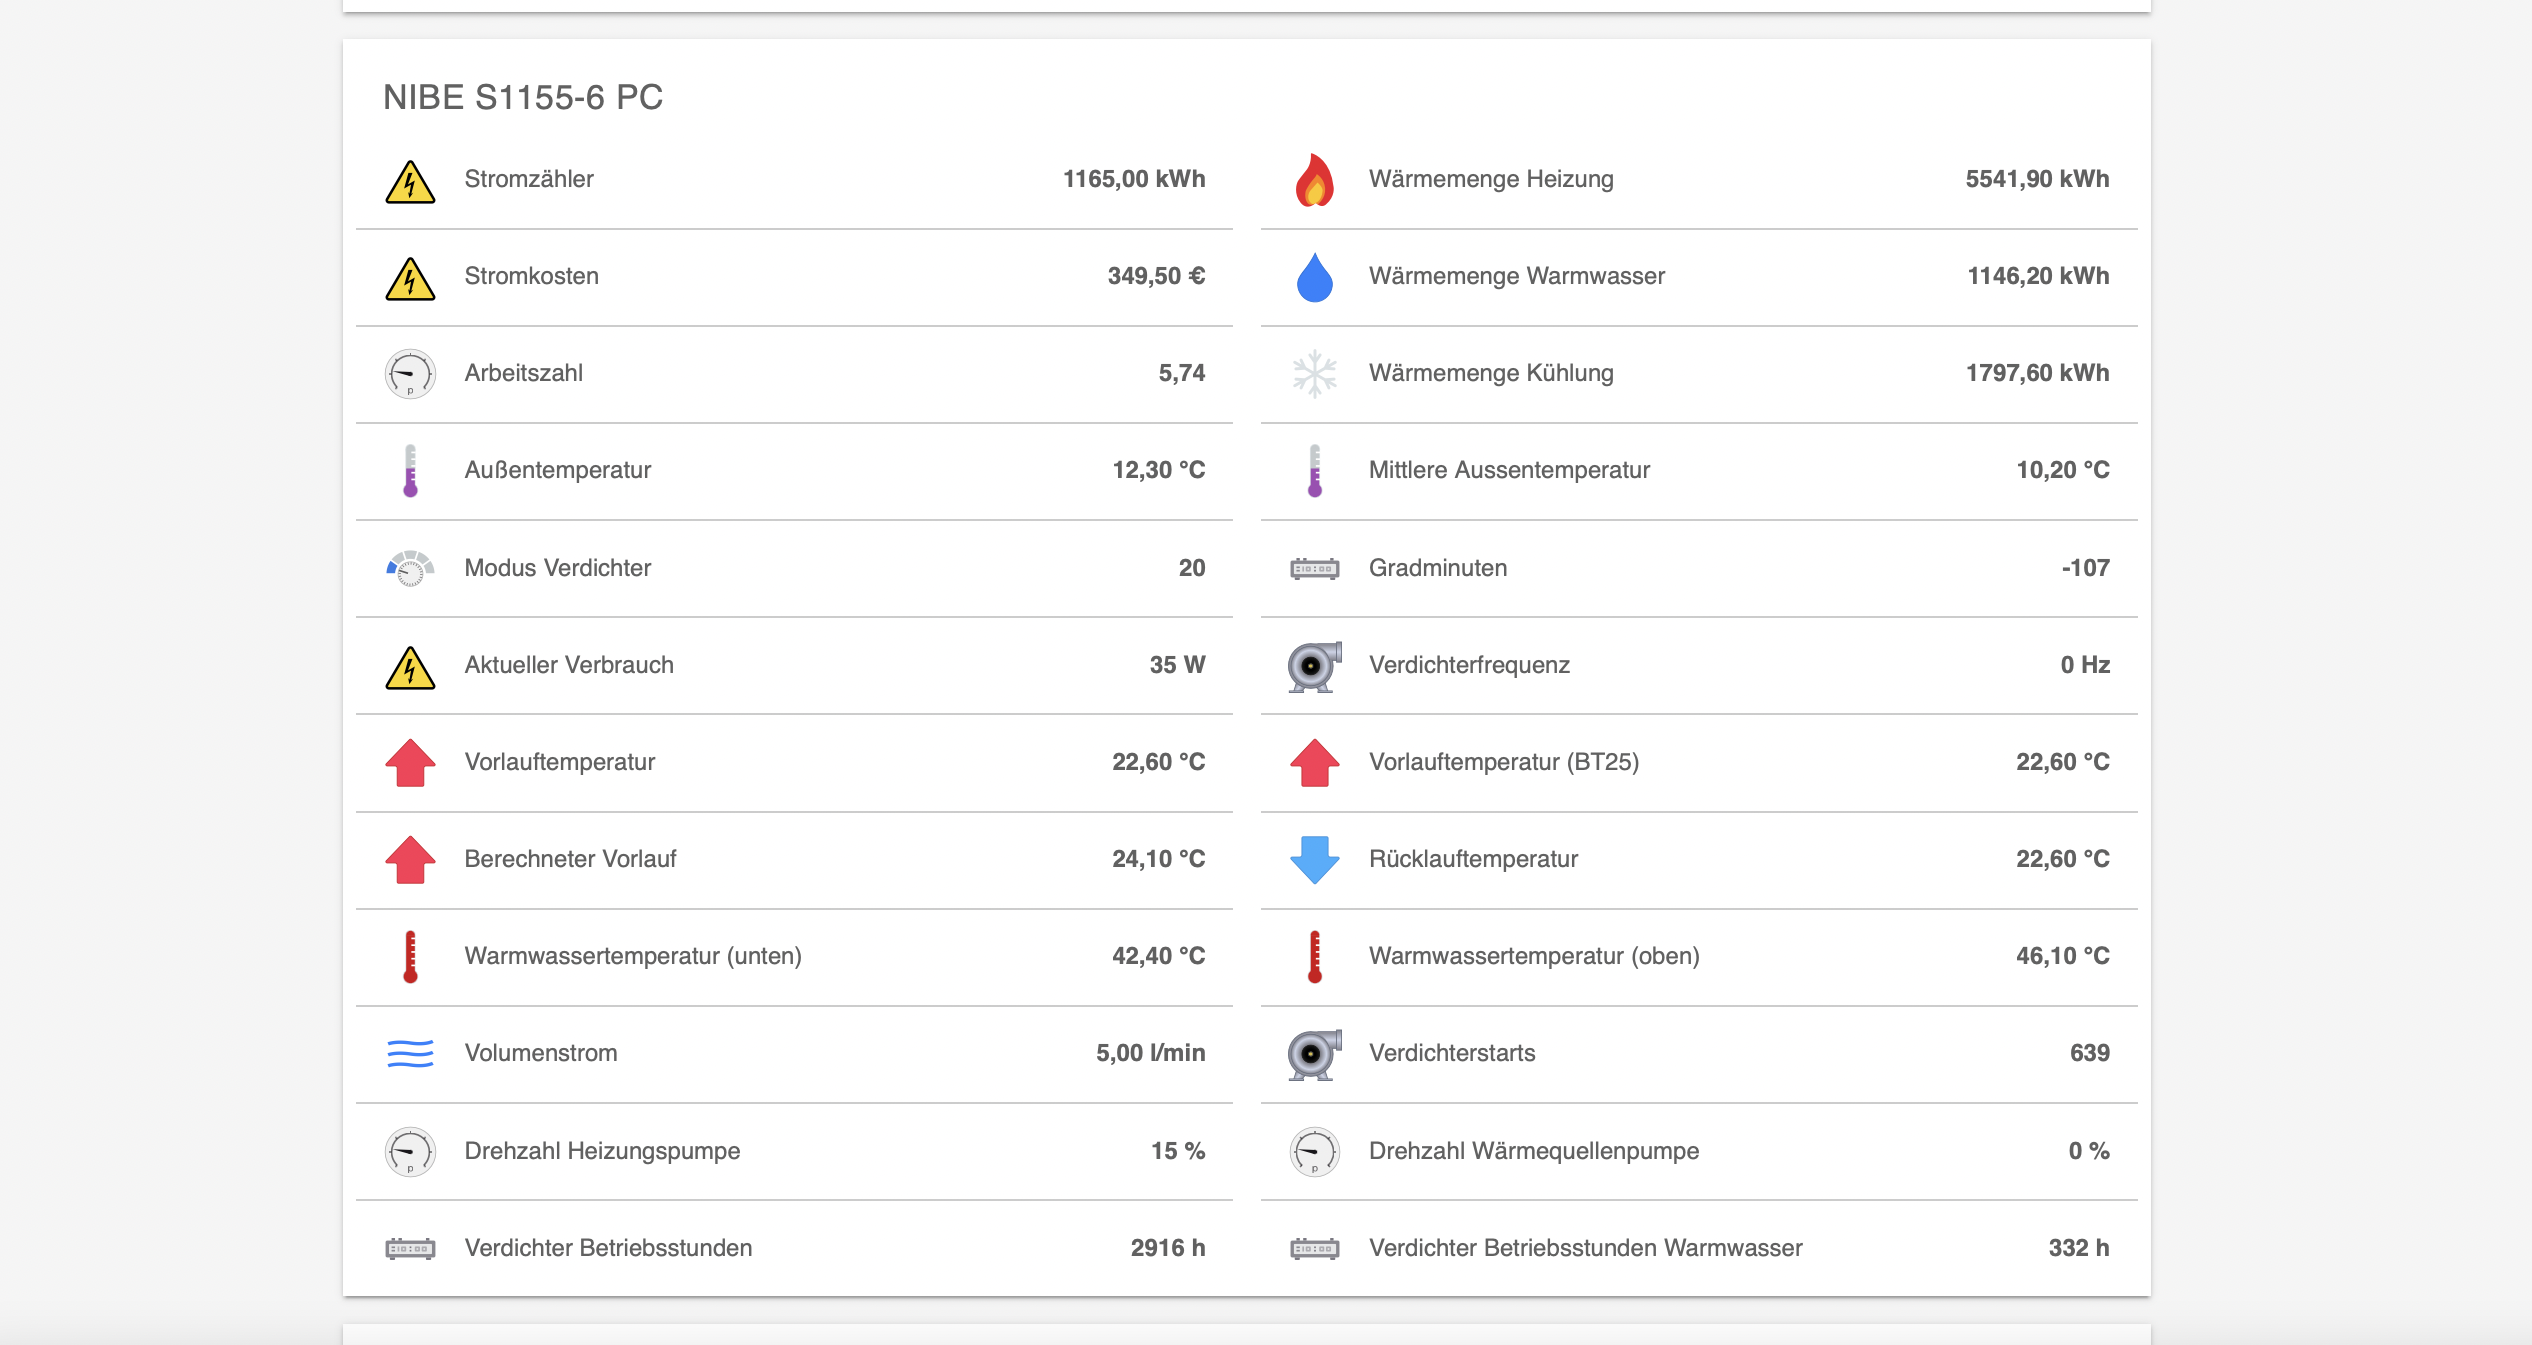Click the 5541,90 kWh value

point(2038,179)
